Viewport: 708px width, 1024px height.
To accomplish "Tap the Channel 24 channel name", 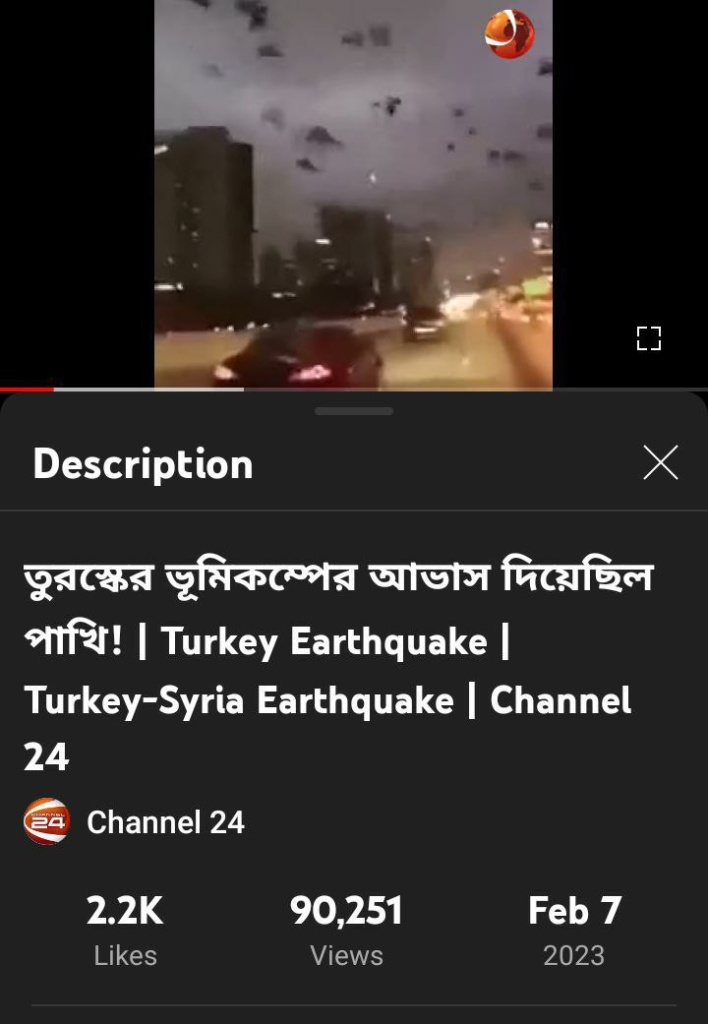I will [166, 822].
